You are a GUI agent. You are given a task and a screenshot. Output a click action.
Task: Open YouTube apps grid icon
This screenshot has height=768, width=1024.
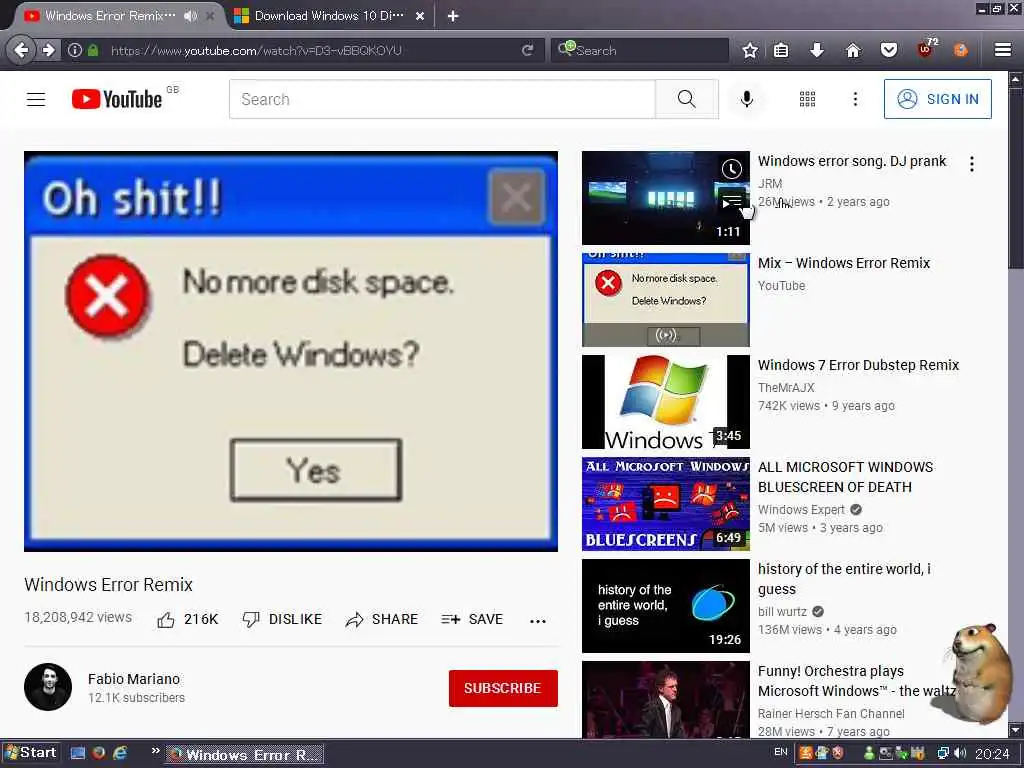[x=807, y=99]
